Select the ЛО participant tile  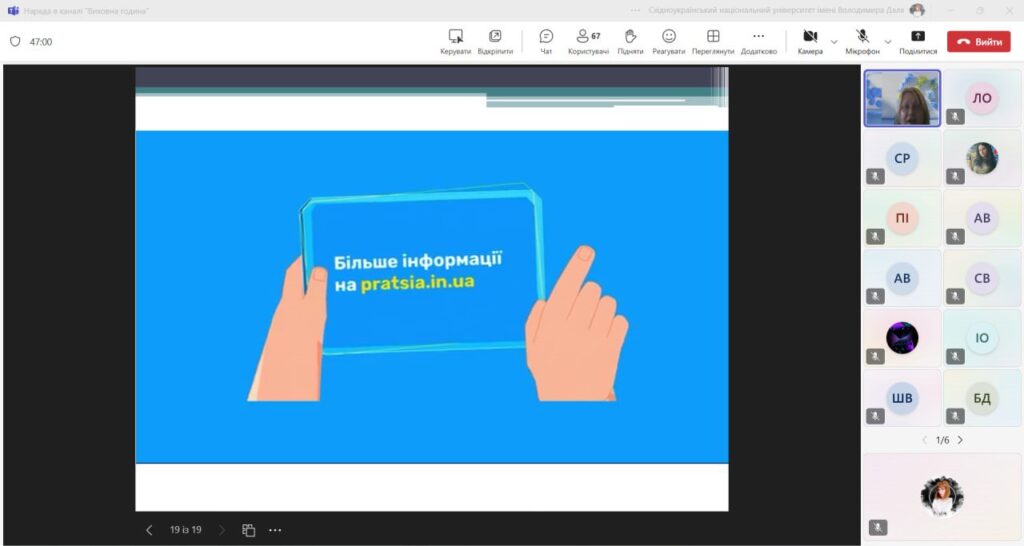982,98
